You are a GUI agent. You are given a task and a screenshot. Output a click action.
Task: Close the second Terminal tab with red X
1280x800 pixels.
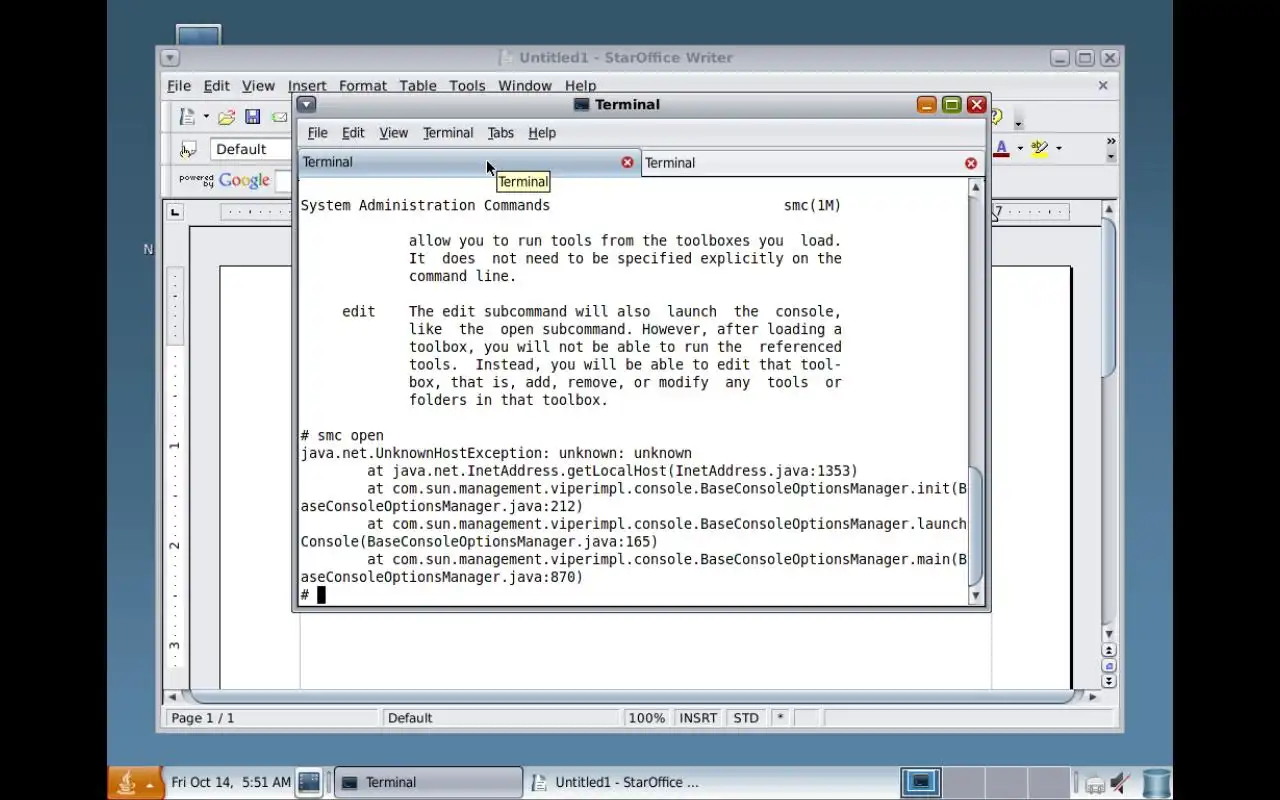click(x=970, y=163)
